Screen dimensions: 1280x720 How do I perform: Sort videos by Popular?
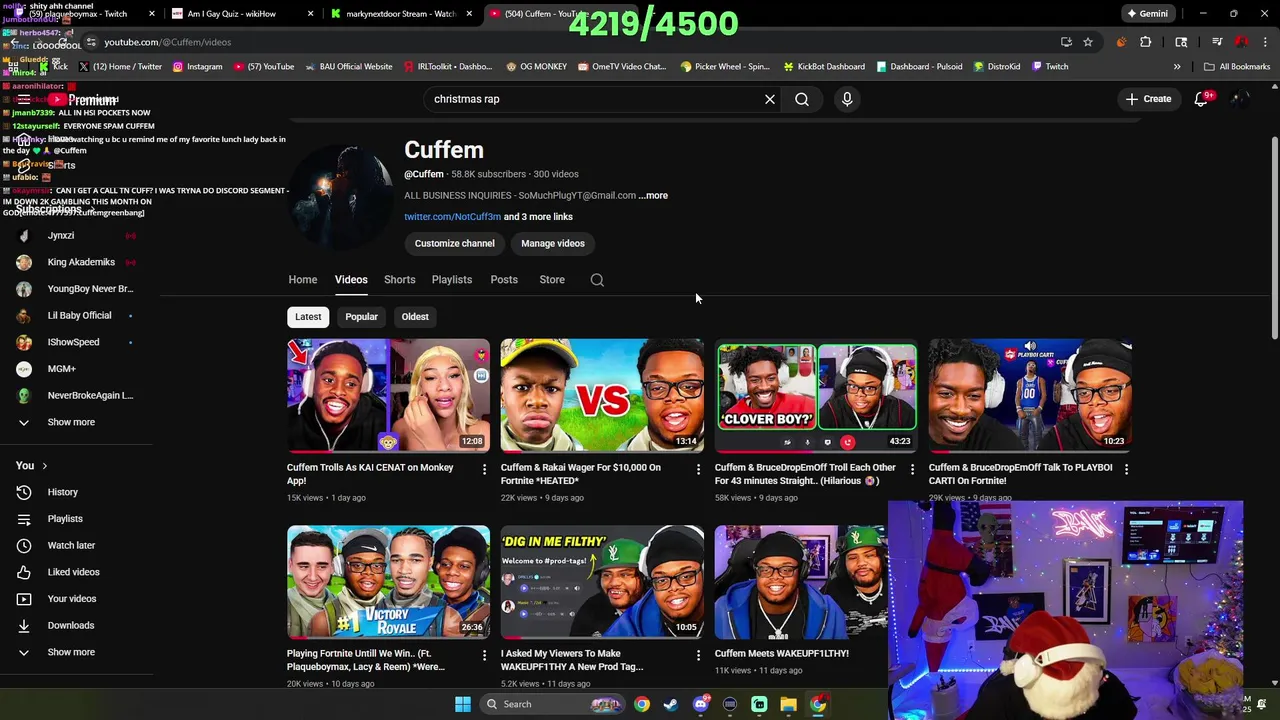click(362, 317)
